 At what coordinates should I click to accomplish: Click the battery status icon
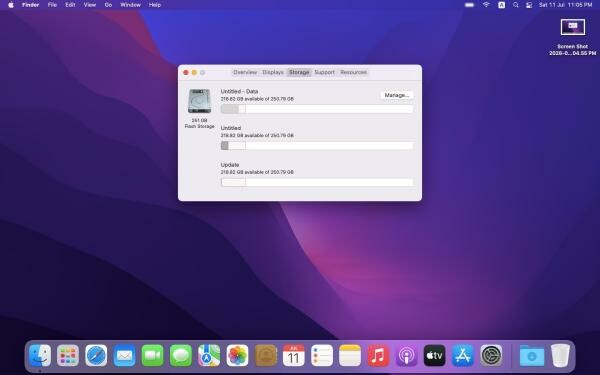(470, 5)
